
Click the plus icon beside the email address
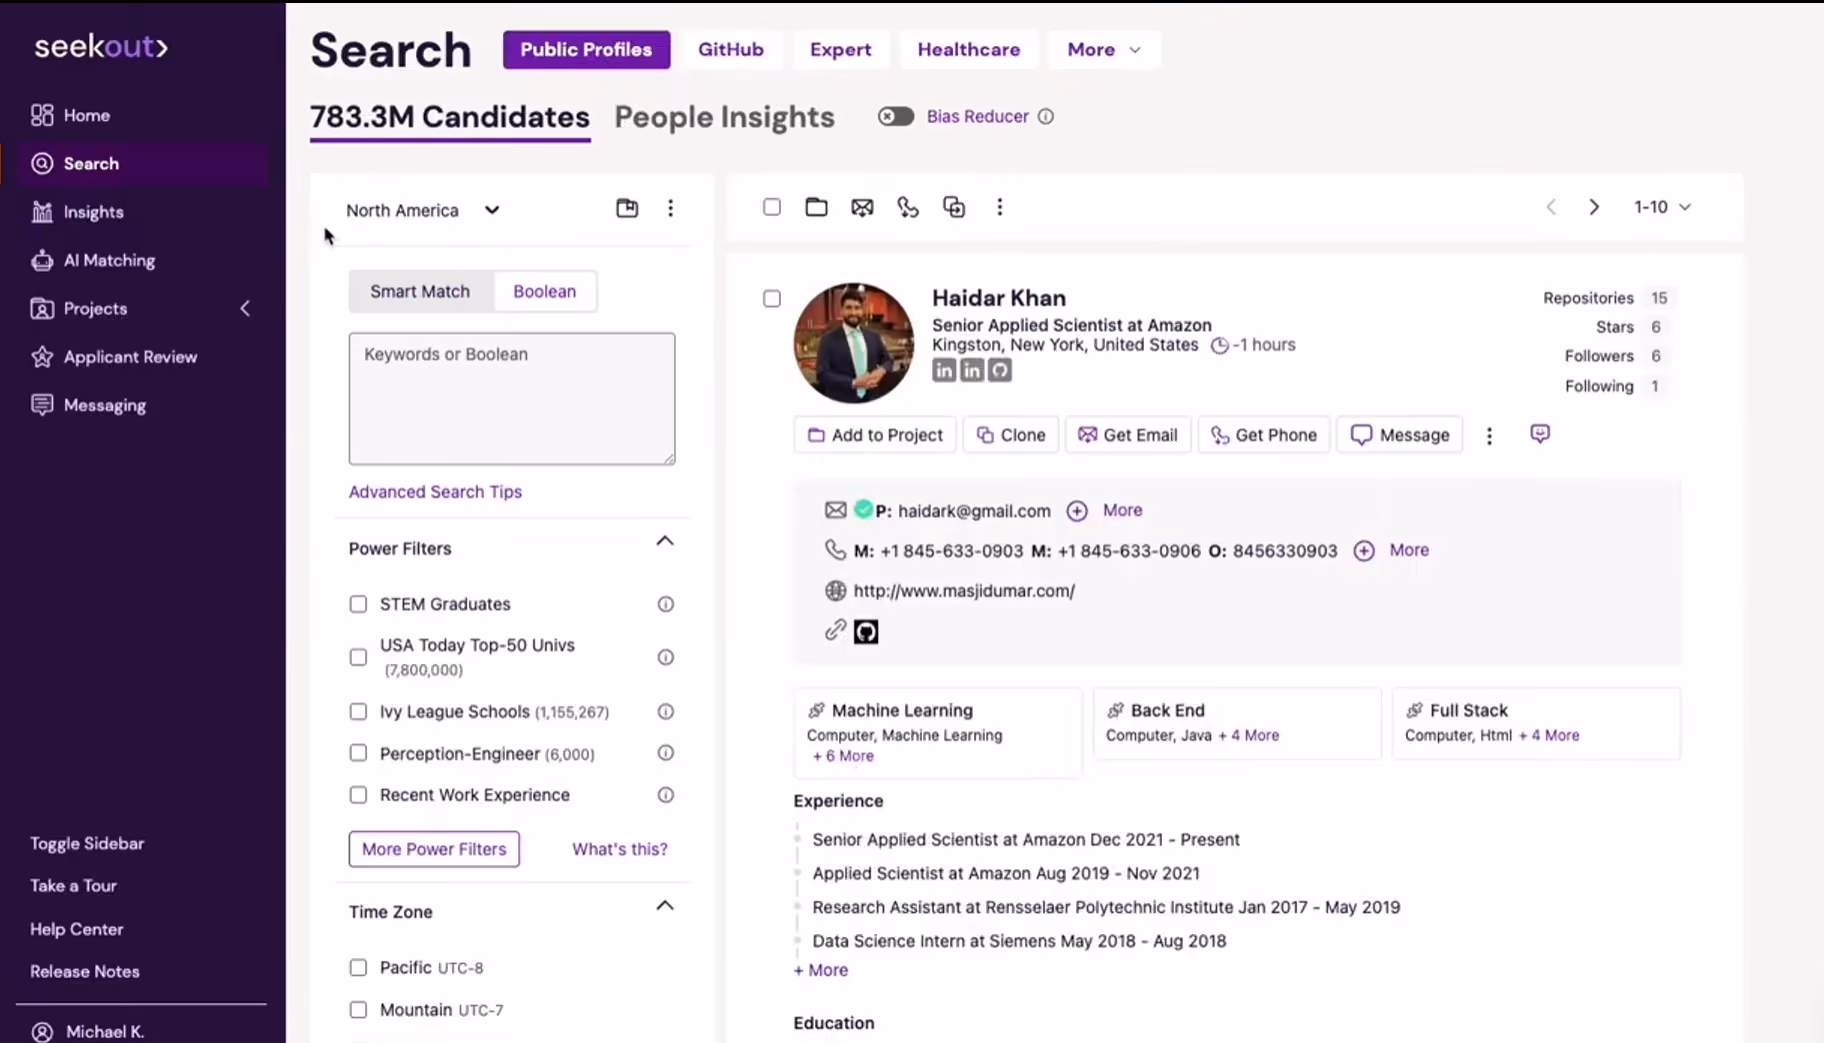[x=1077, y=511]
